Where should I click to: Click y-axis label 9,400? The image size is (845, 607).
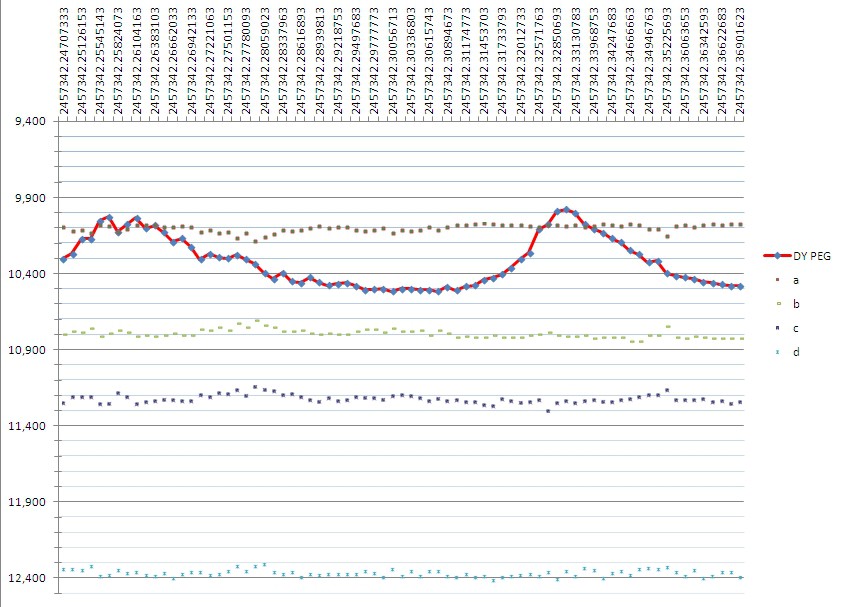(31, 121)
